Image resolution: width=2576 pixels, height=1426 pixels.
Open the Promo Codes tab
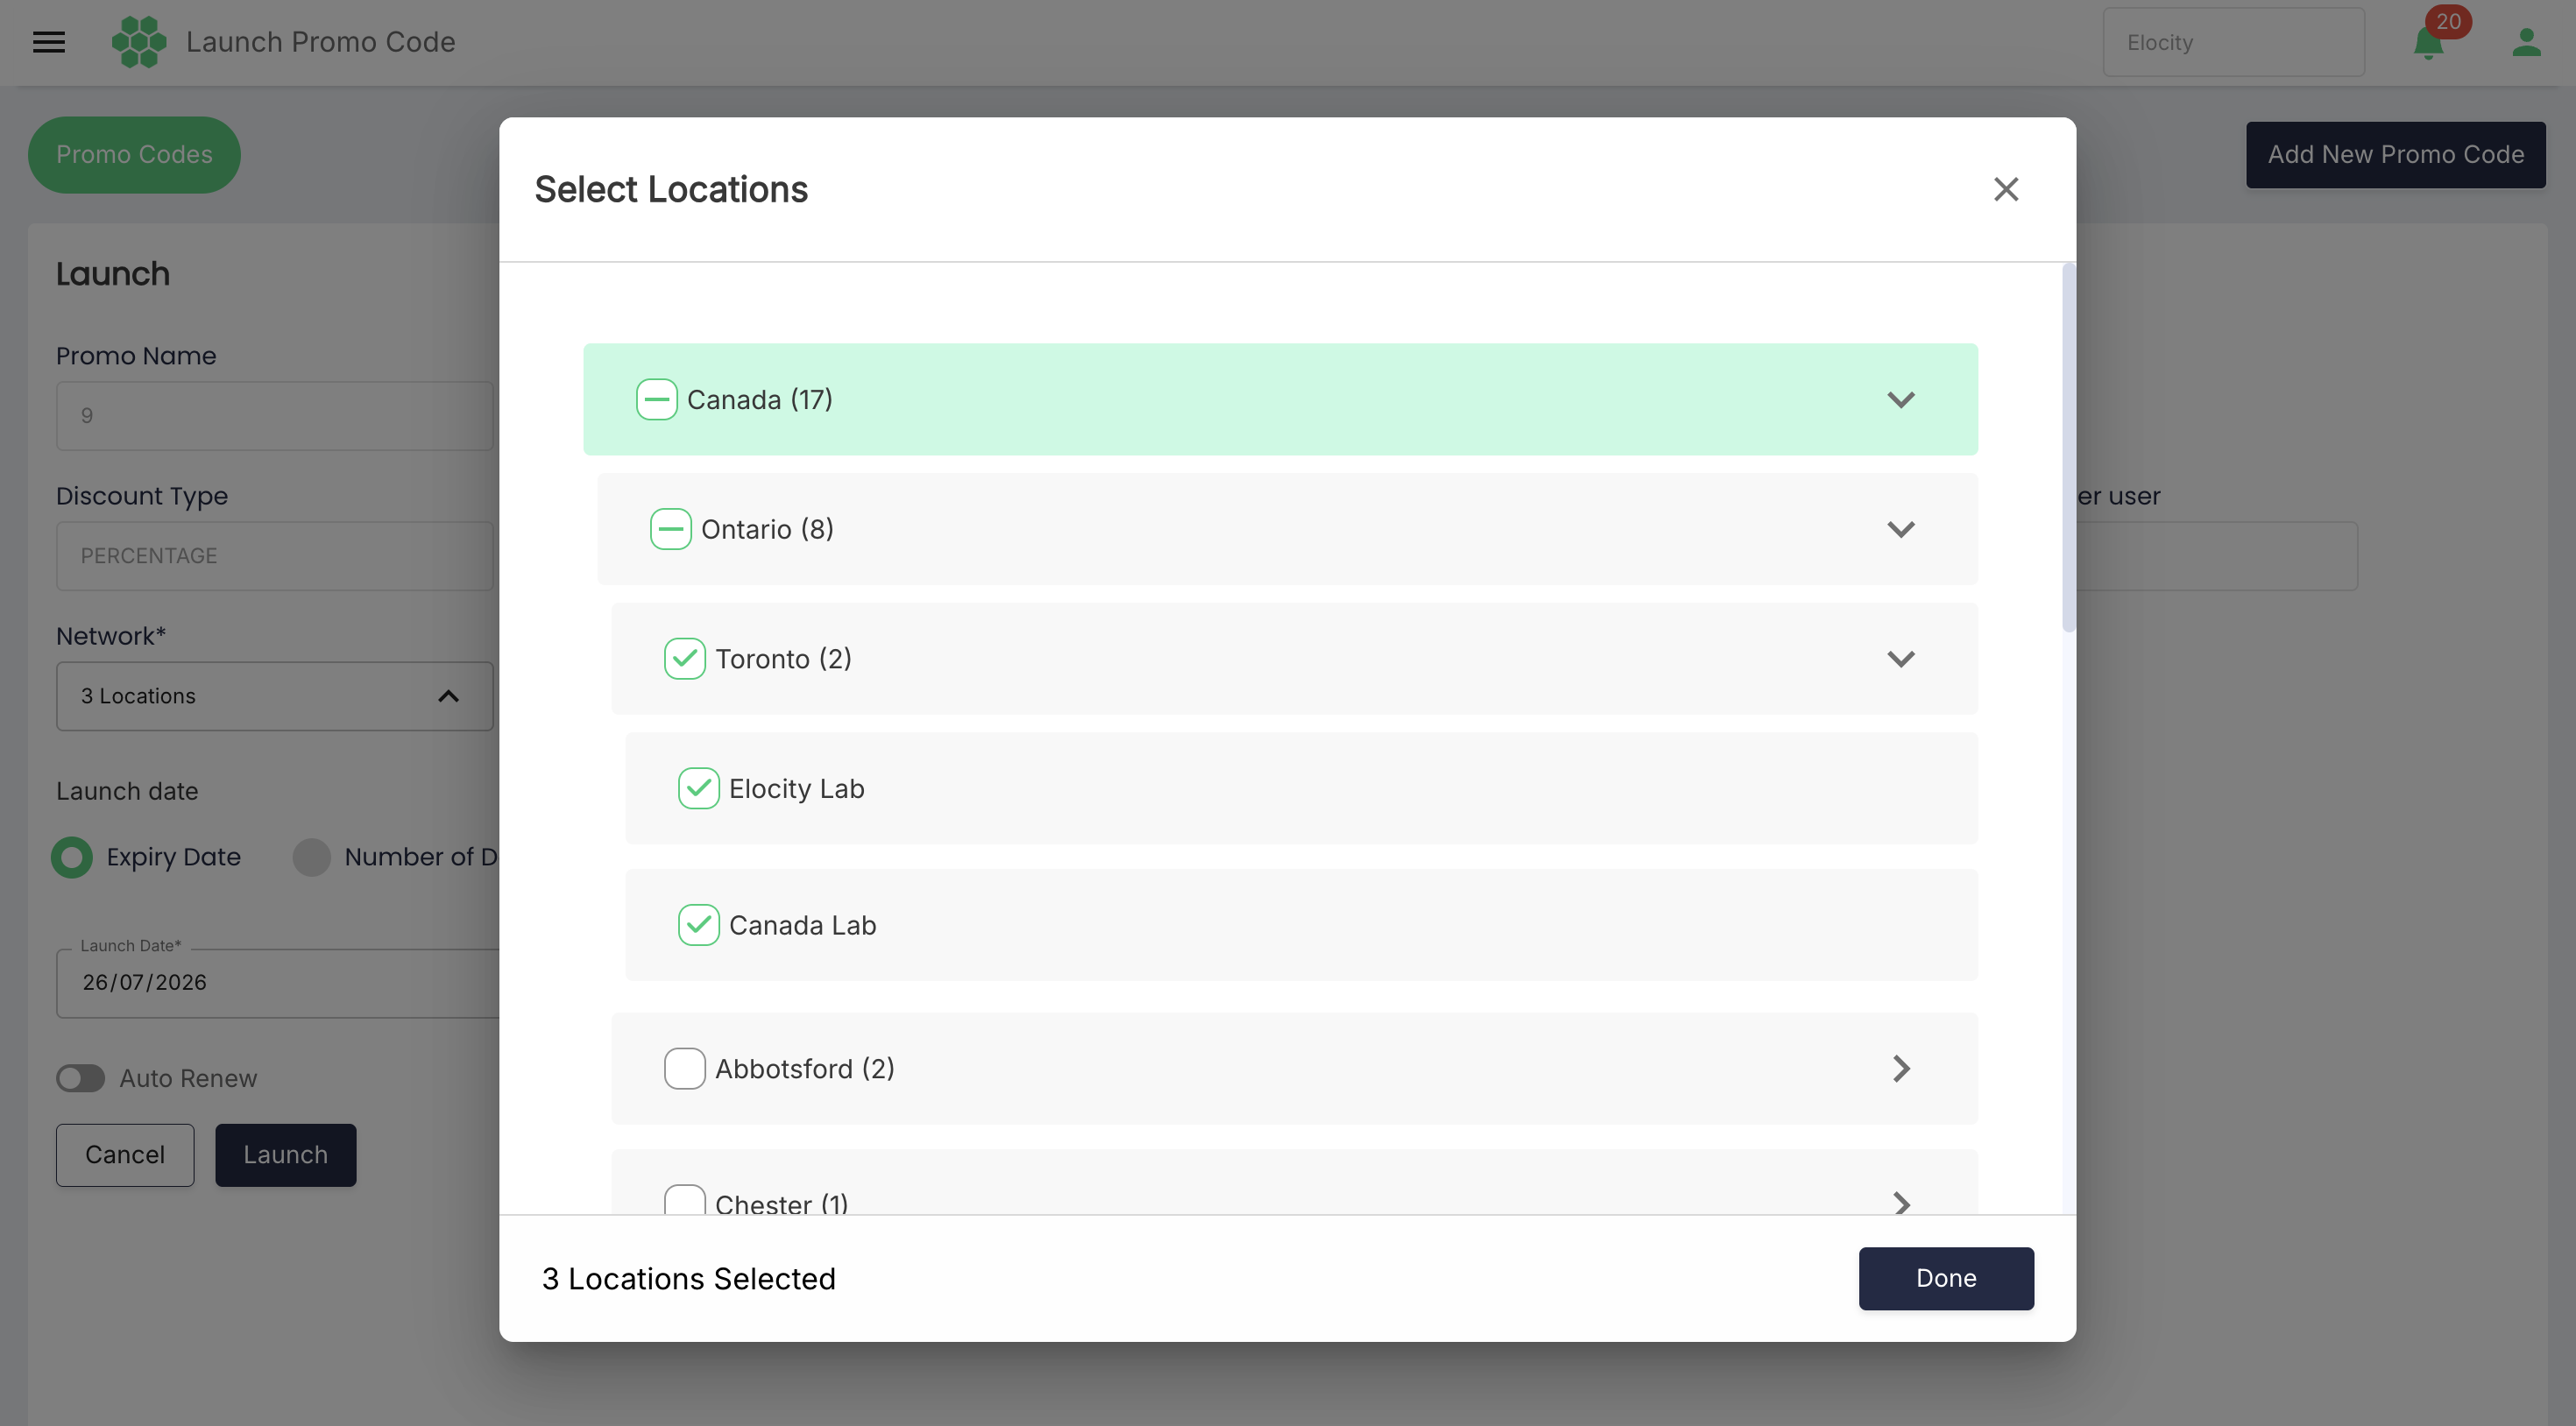click(x=134, y=155)
